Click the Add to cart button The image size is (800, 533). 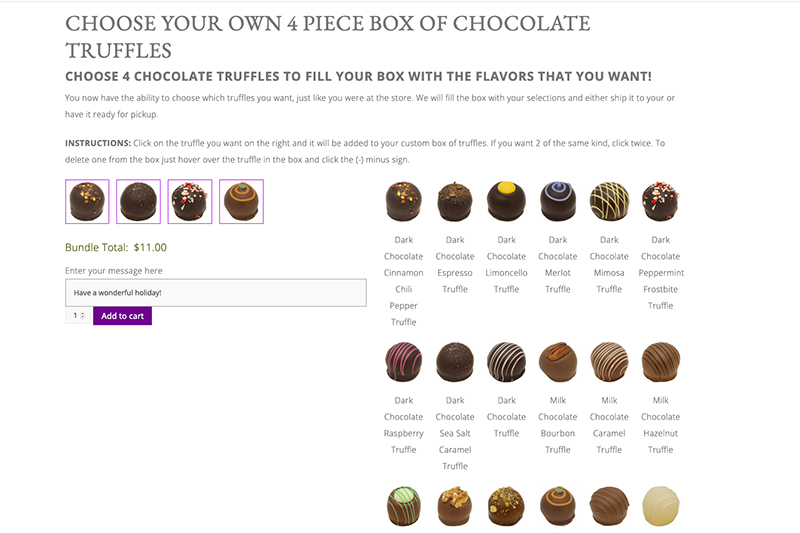pos(122,316)
